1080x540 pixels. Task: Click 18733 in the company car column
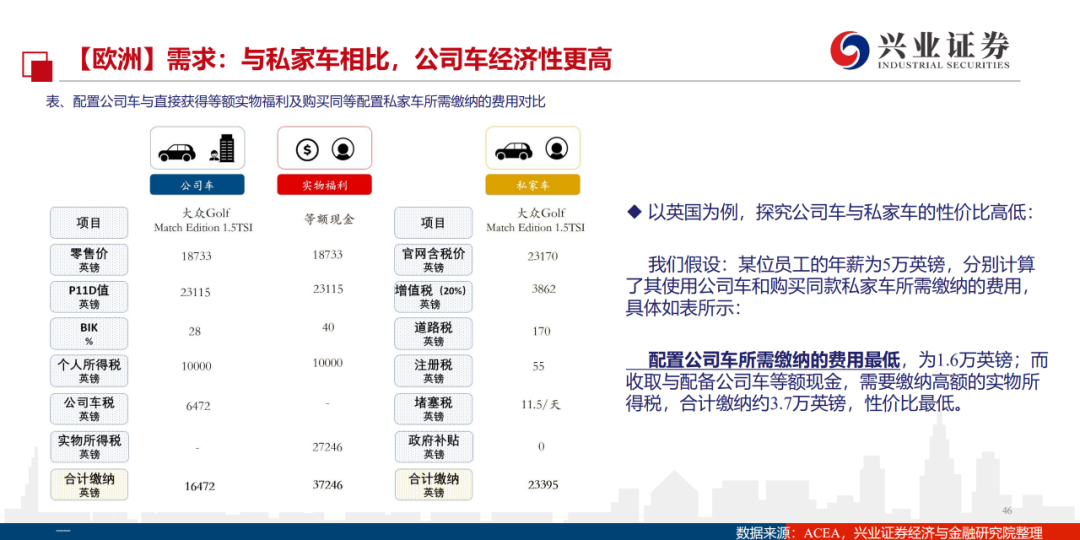tap(196, 256)
